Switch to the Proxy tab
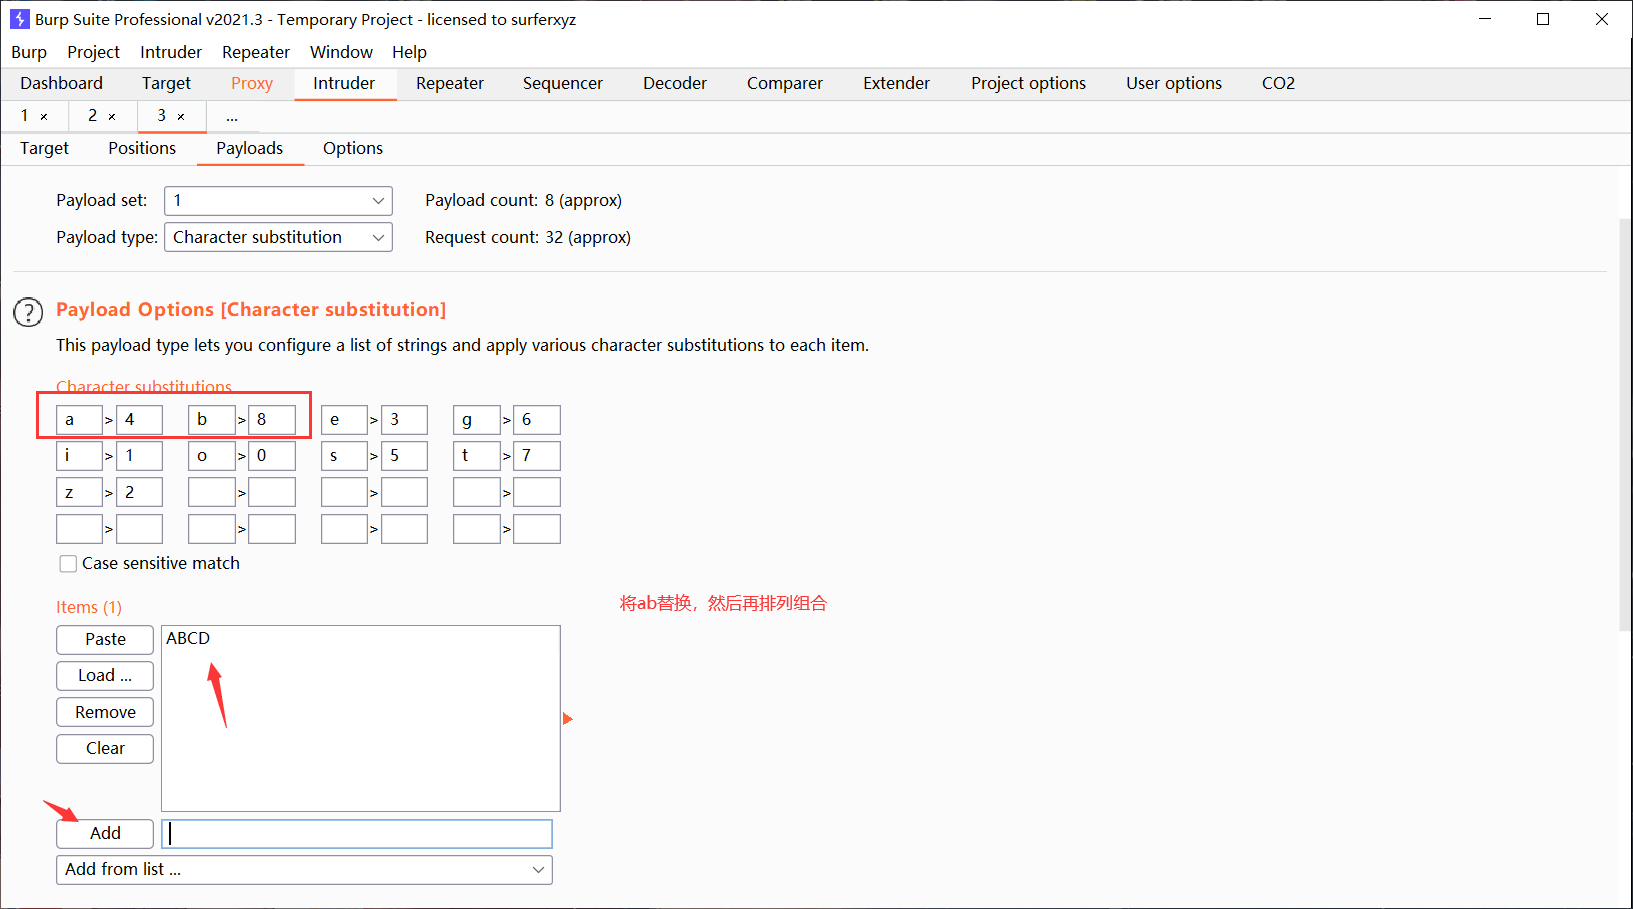Screen dimensions: 1633x909 click(x=252, y=84)
